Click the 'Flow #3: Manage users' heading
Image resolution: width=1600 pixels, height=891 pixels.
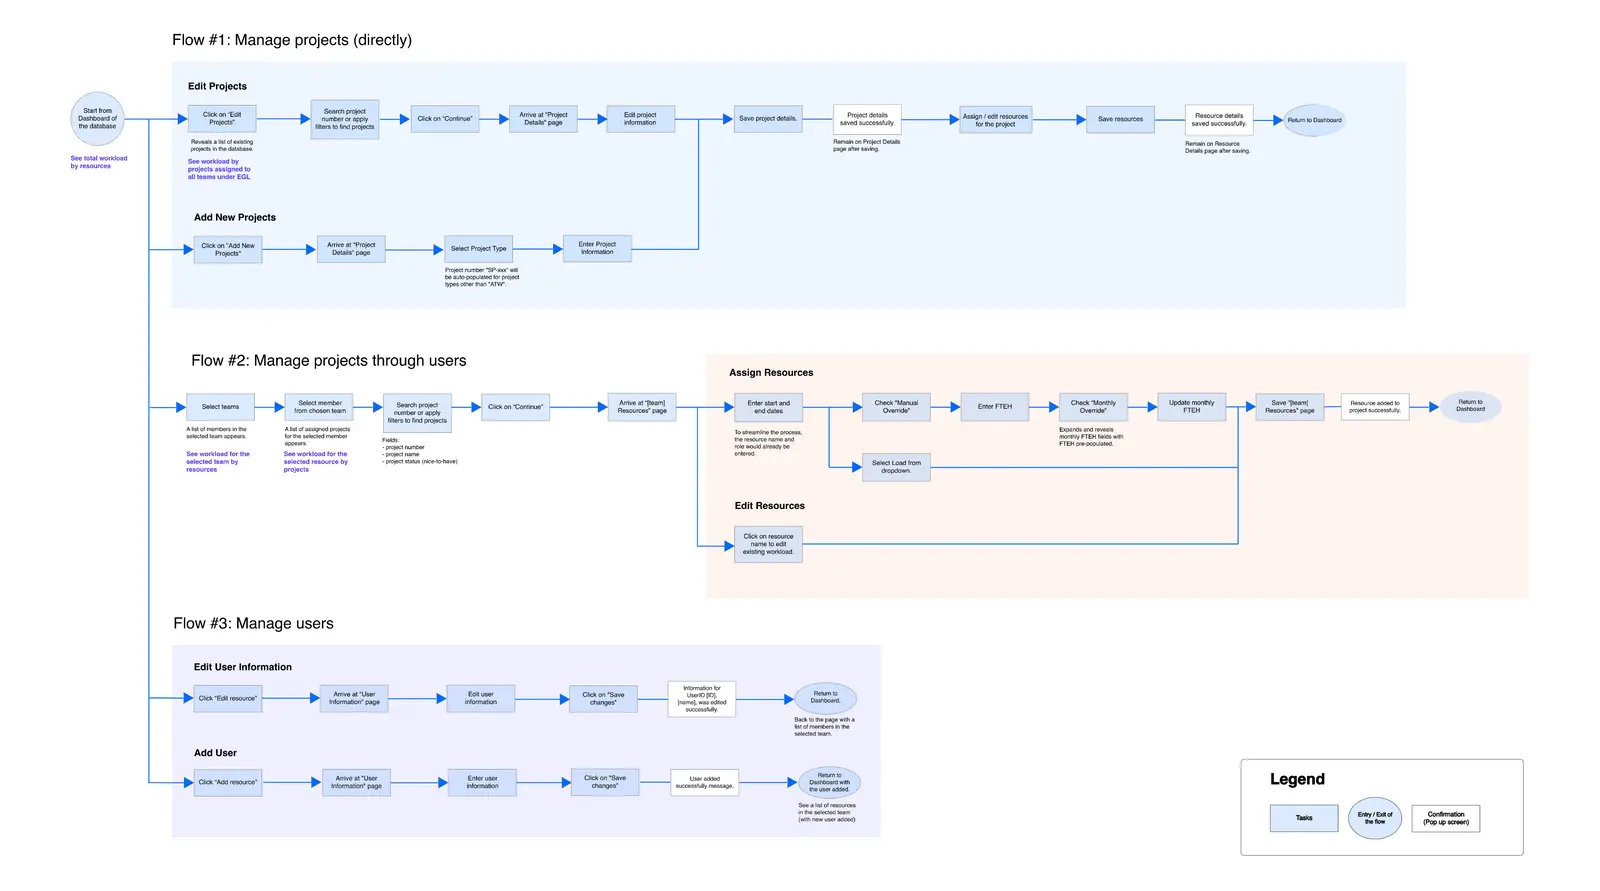pos(254,624)
